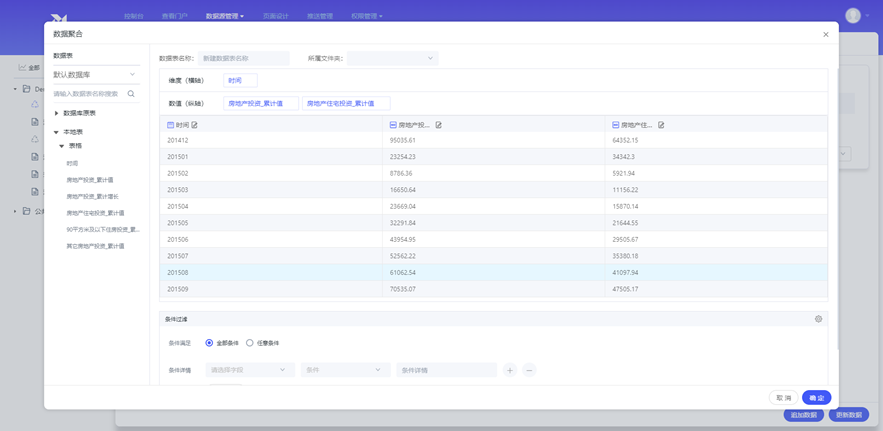The height and width of the screenshot is (431, 883).
Task: Click the search magnifier in data table search
Action: (131, 94)
